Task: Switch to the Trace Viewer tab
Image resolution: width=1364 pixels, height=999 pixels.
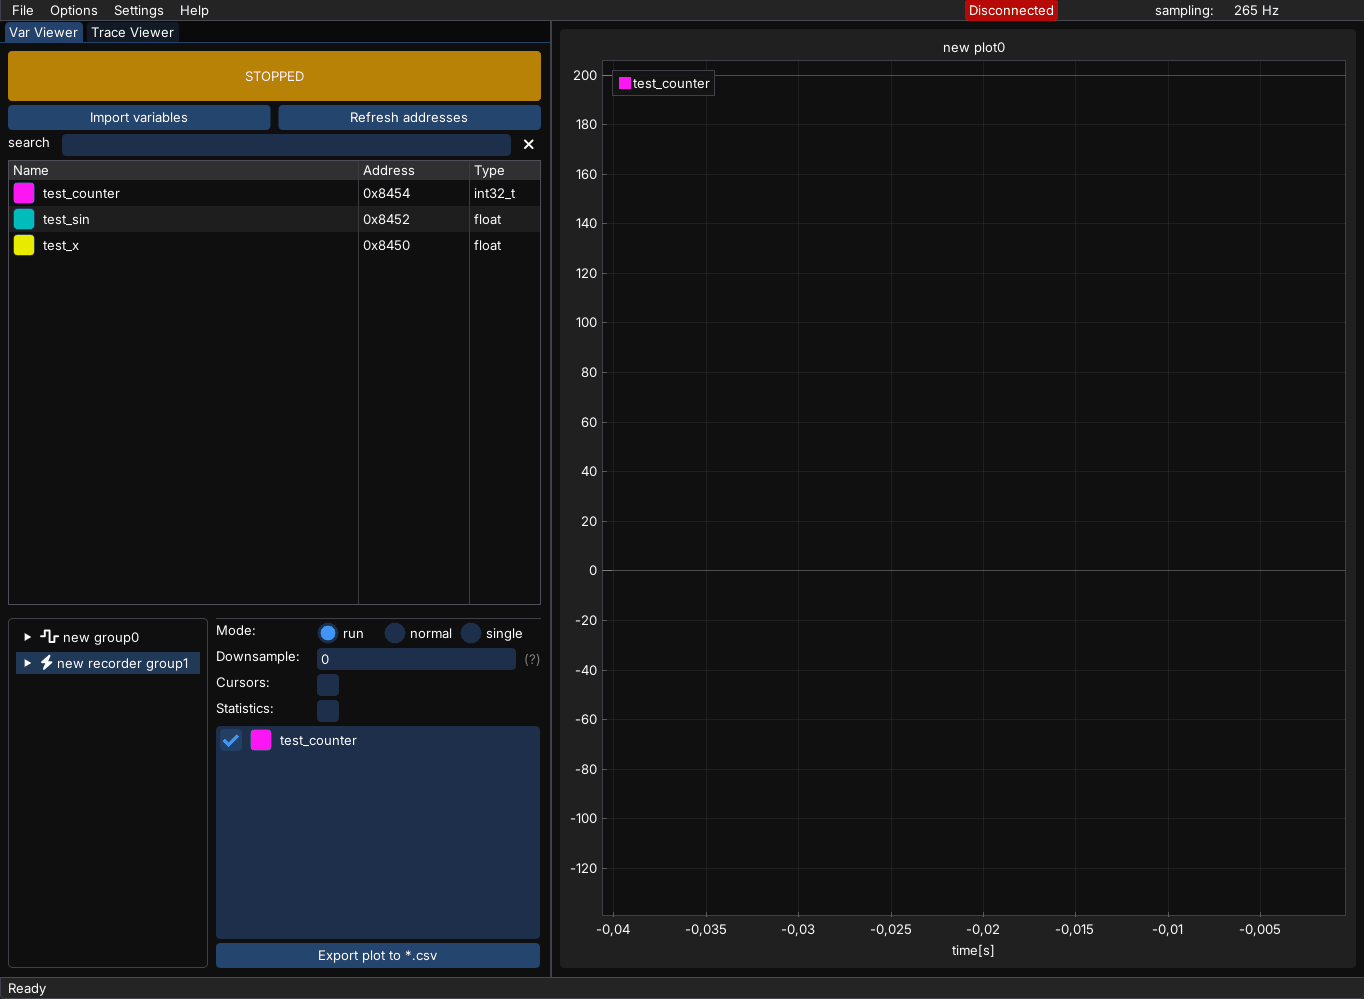Action: pyautogui.click(x=132, y=32)
